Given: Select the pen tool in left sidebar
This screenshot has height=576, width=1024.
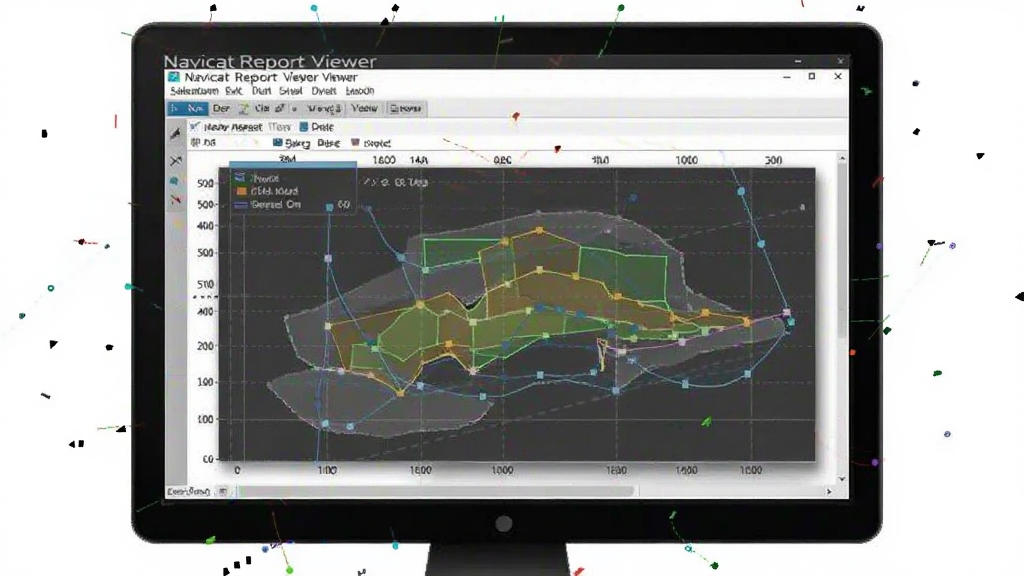Looking at the screenshot, I should tap(176, 134).
